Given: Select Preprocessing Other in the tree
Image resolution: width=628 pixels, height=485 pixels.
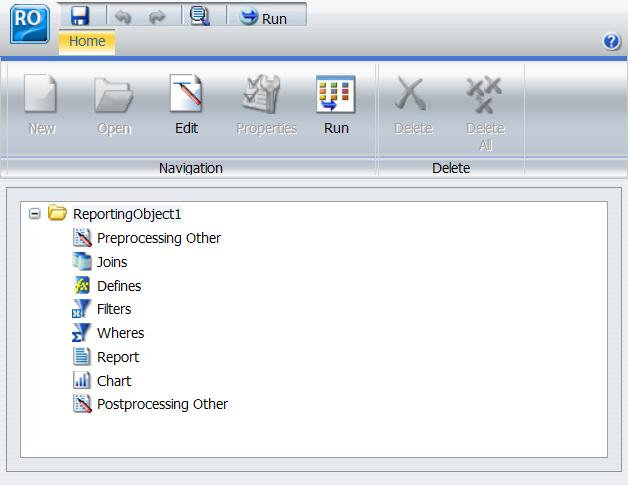Looking at the screenshot, I should 159,238.
